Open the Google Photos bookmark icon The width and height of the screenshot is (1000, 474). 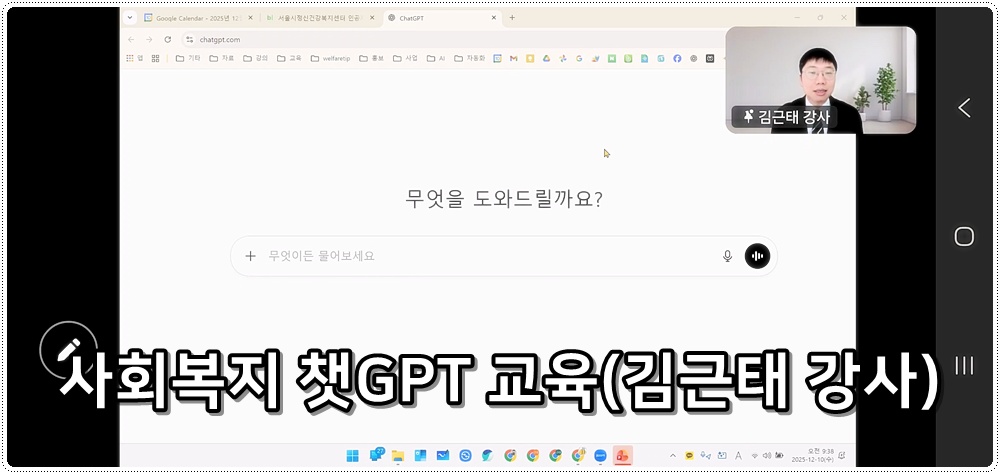click(562, 58)
